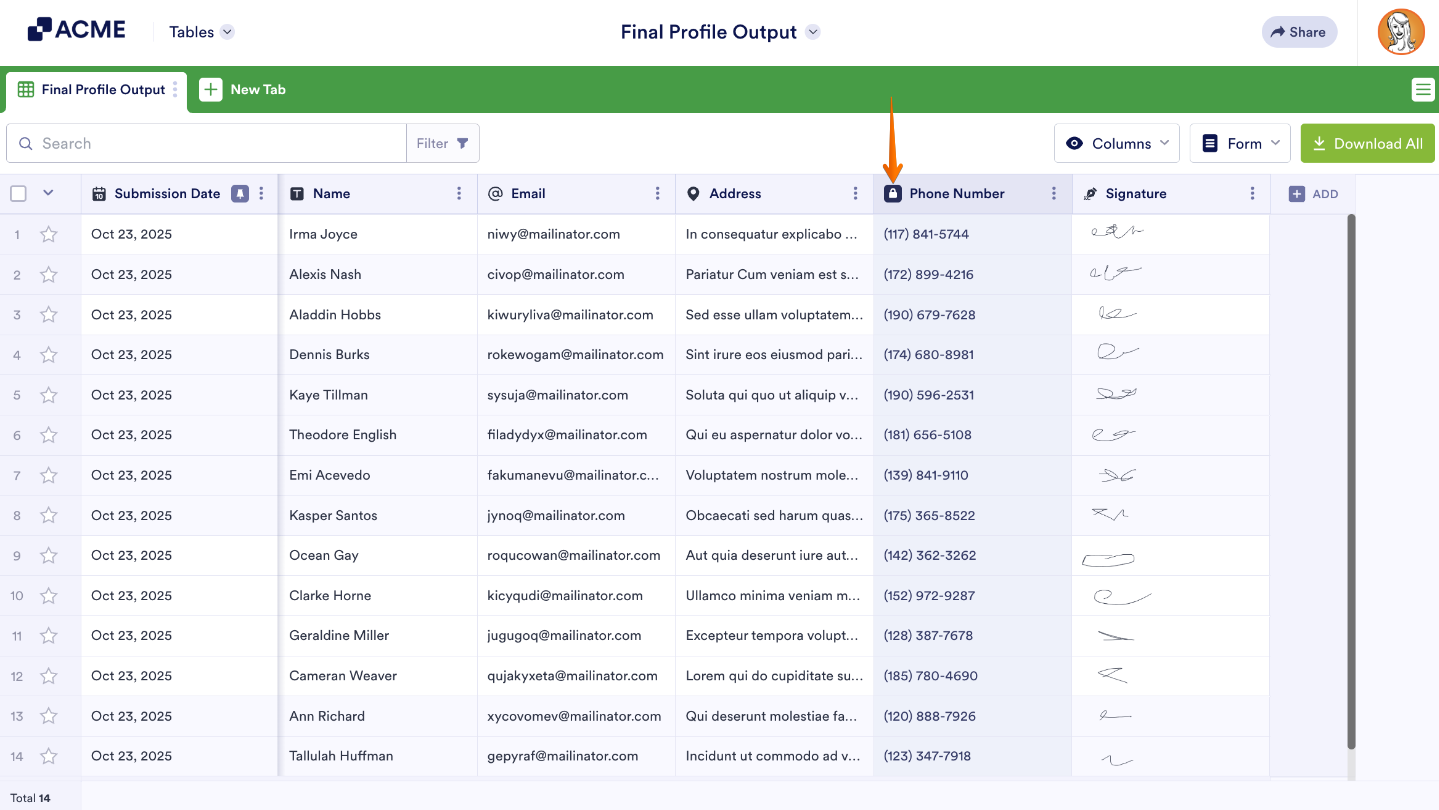Expand the Final Profile Output title chevron
Screen dimensions: 1439x810
pos(812,31)
